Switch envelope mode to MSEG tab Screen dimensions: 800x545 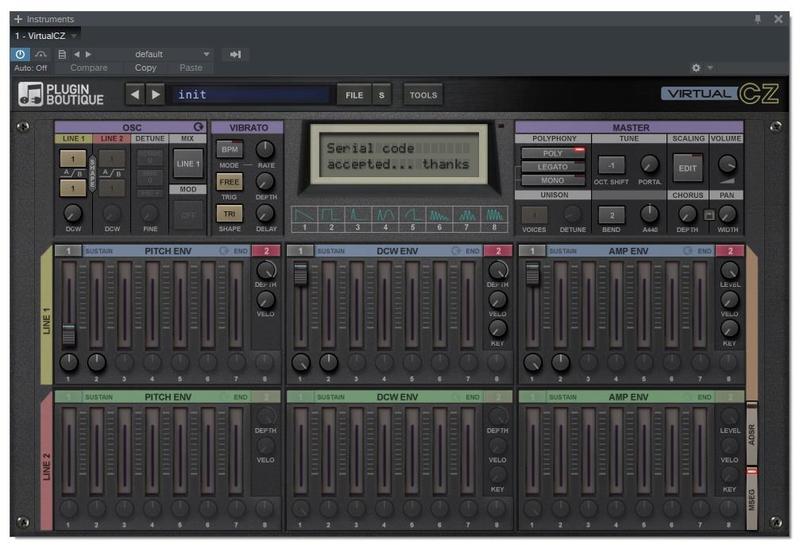[x=752, y=499]
